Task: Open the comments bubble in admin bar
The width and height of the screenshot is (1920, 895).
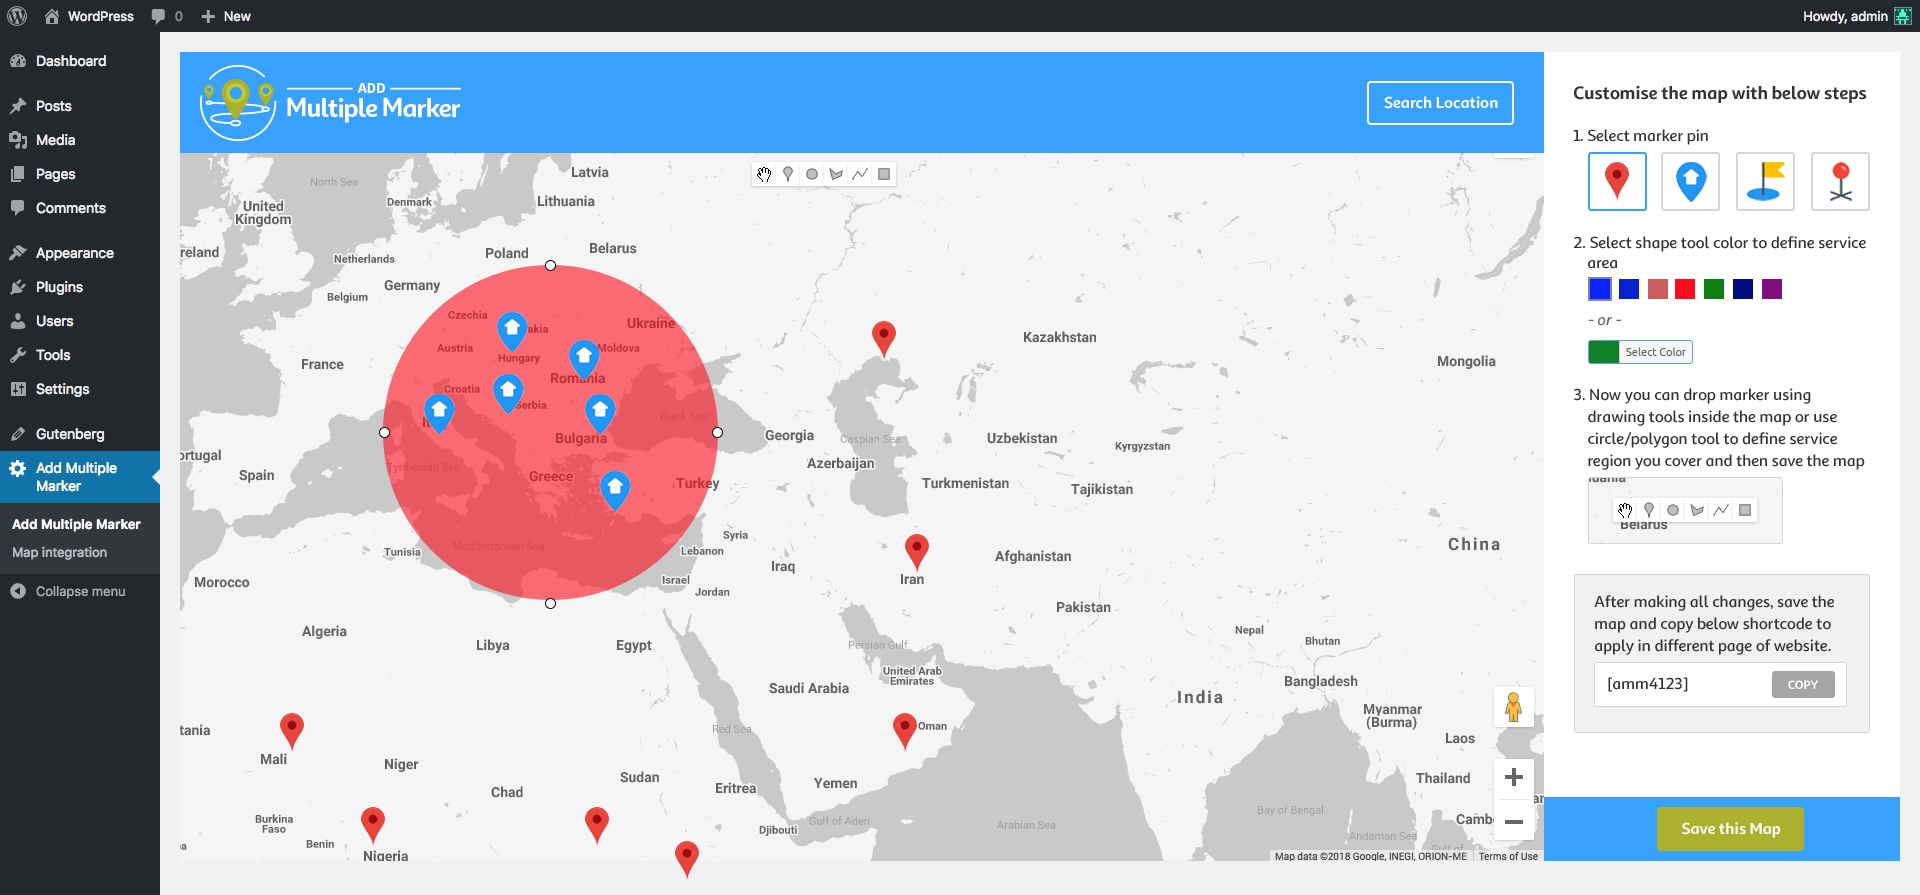Action: [x=167, y=16]
